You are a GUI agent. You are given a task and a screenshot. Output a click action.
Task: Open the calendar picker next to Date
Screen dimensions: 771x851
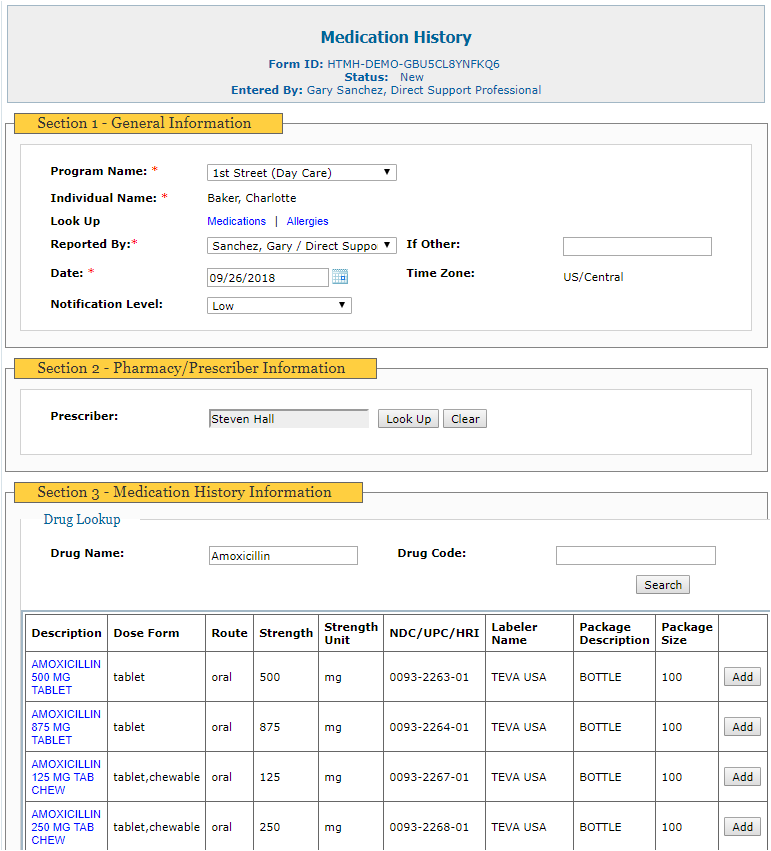340,277
